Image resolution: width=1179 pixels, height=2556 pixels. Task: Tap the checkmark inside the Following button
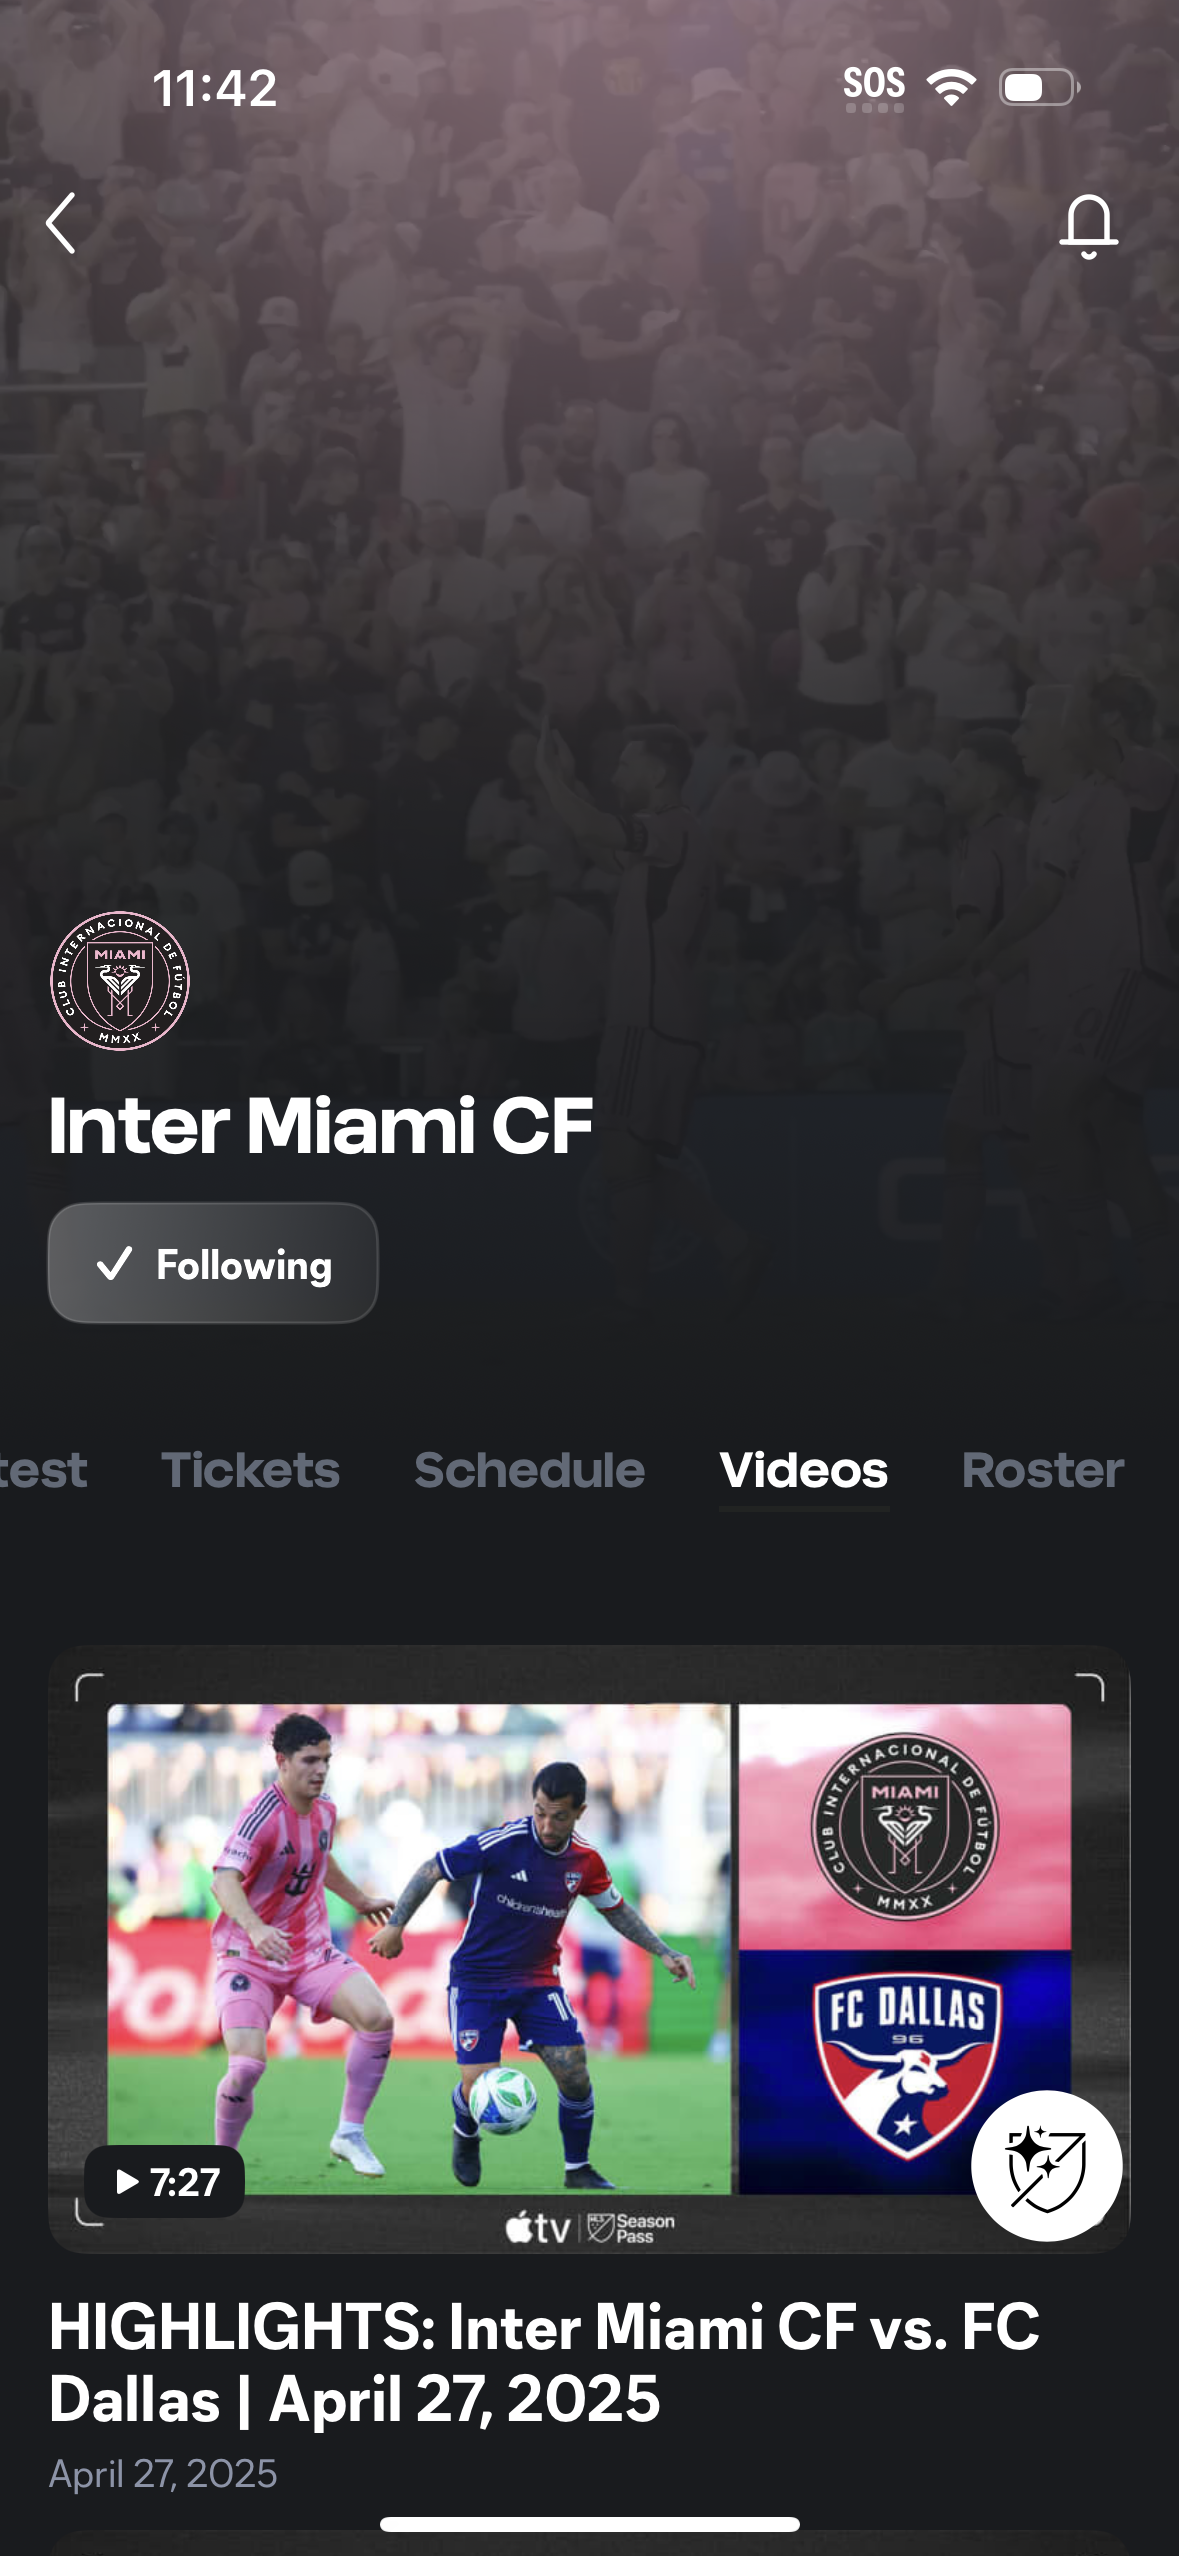pyautogui.click(x=117, y=1263)
